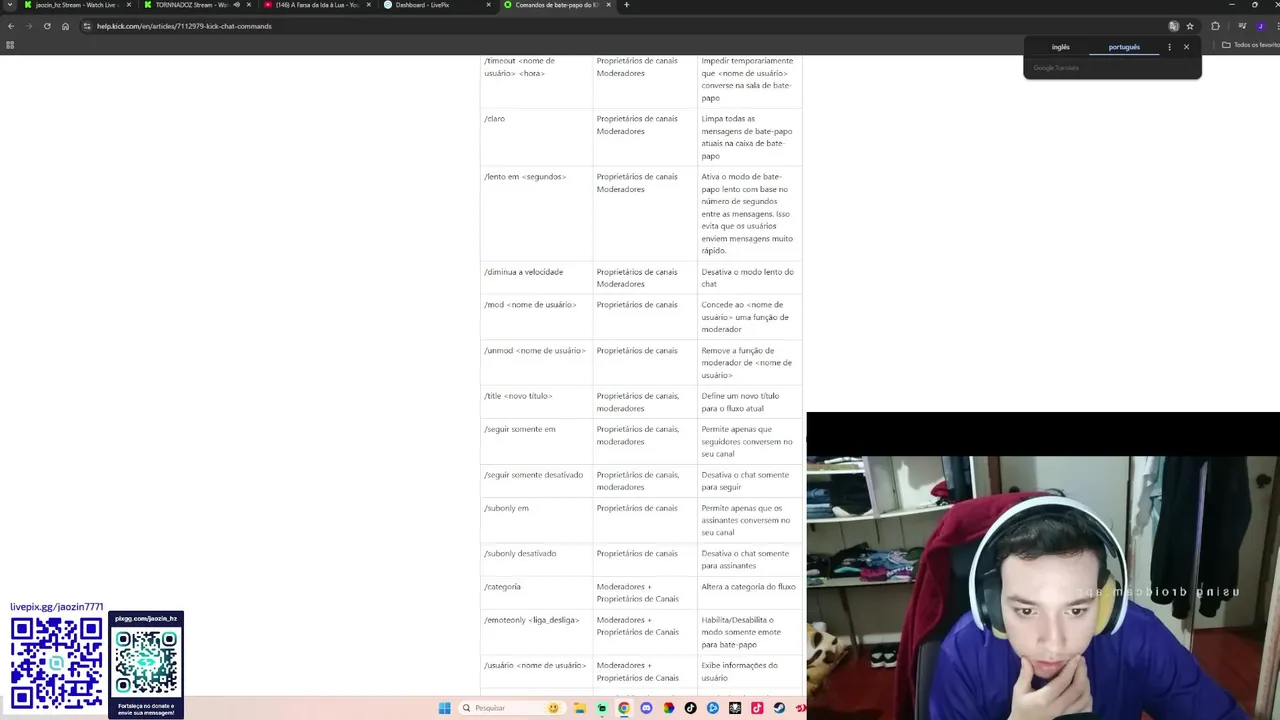Open Discord from the taskbar
The width and height of the screenshot is (1280, 720).
(646, 708)
